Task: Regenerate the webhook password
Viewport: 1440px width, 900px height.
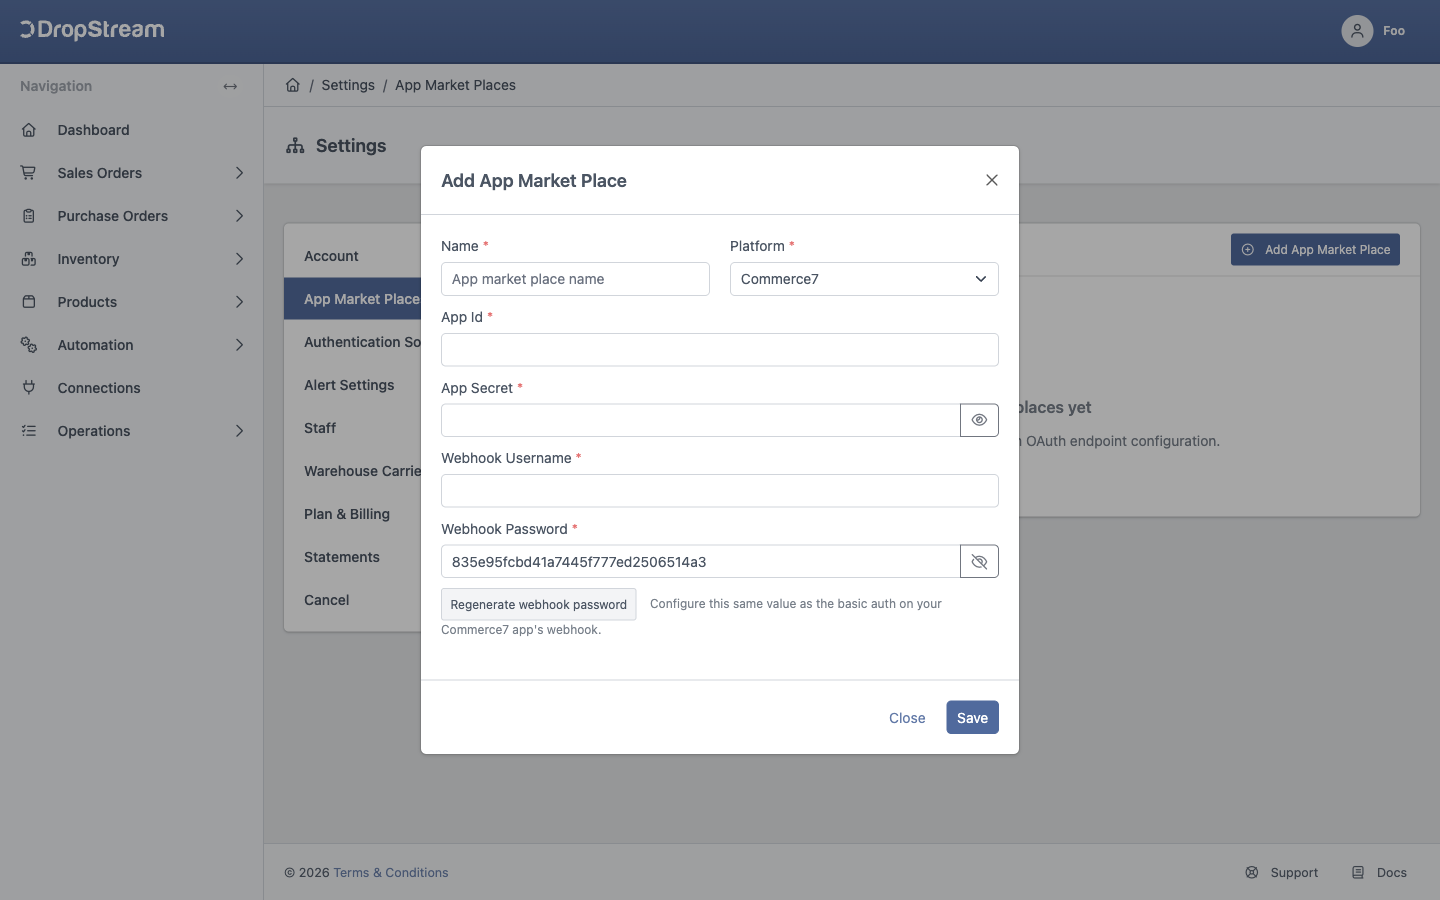Action: pyautogui.click(x=538, y=604)
